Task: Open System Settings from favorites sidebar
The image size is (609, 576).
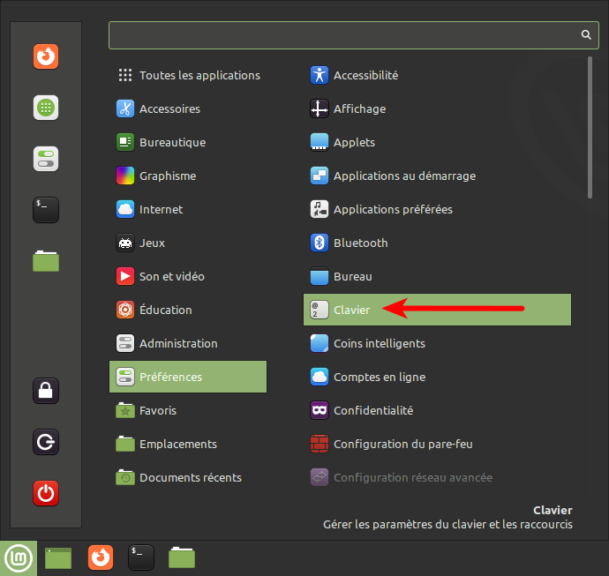Action: click(x=46, y=159)
